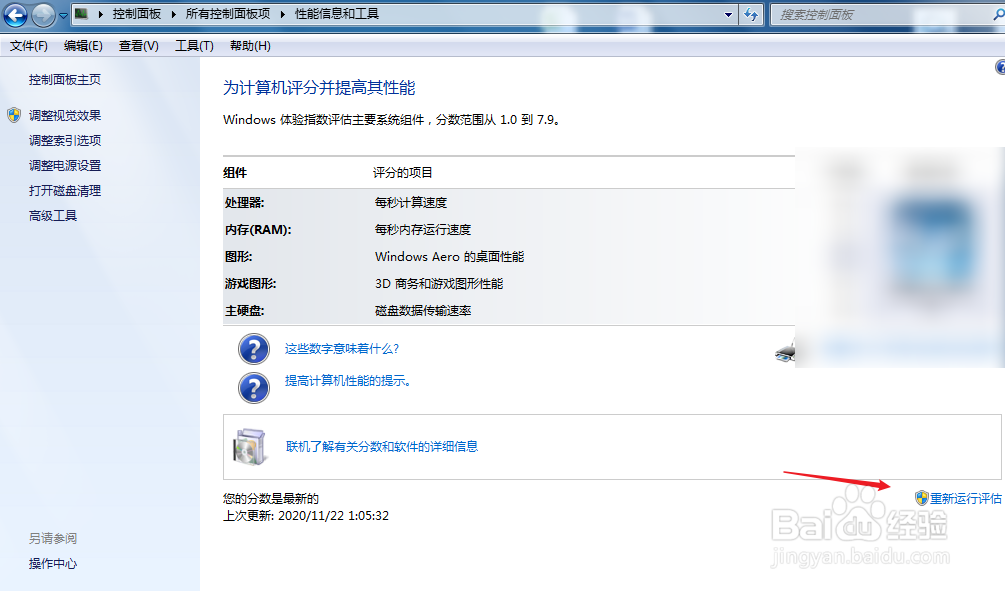Select 所有控制面板项 breadcrumb
The width and height of the screenshot is (1005, 591).
(228, 14)
